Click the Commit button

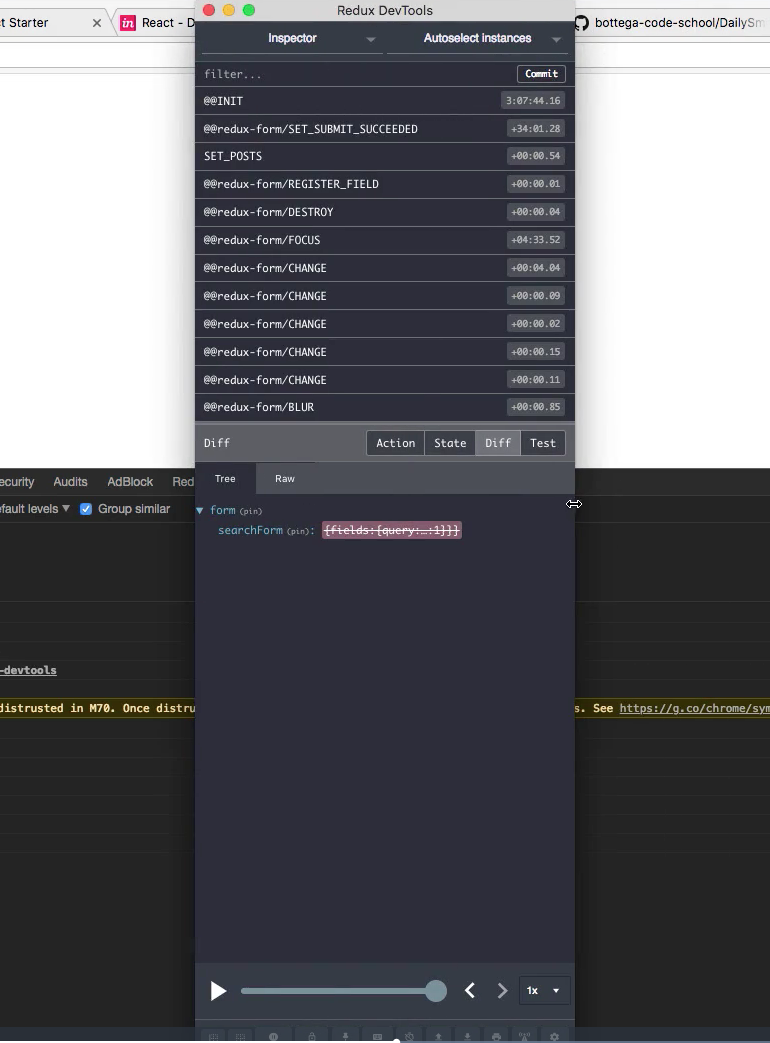pos(541,74)
